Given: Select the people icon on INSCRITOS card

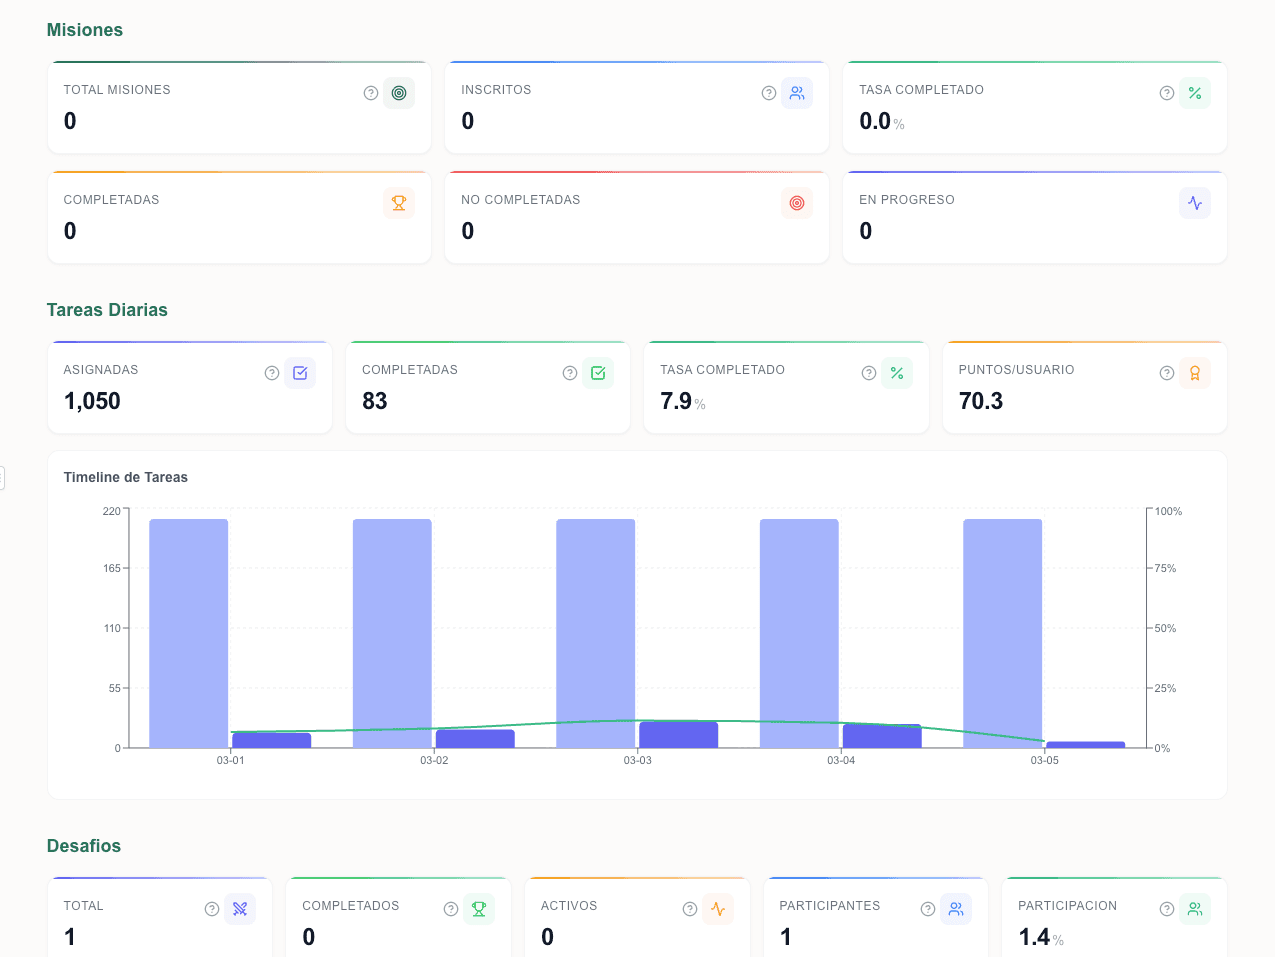Looking at the screenshot, I should [797, 92].
